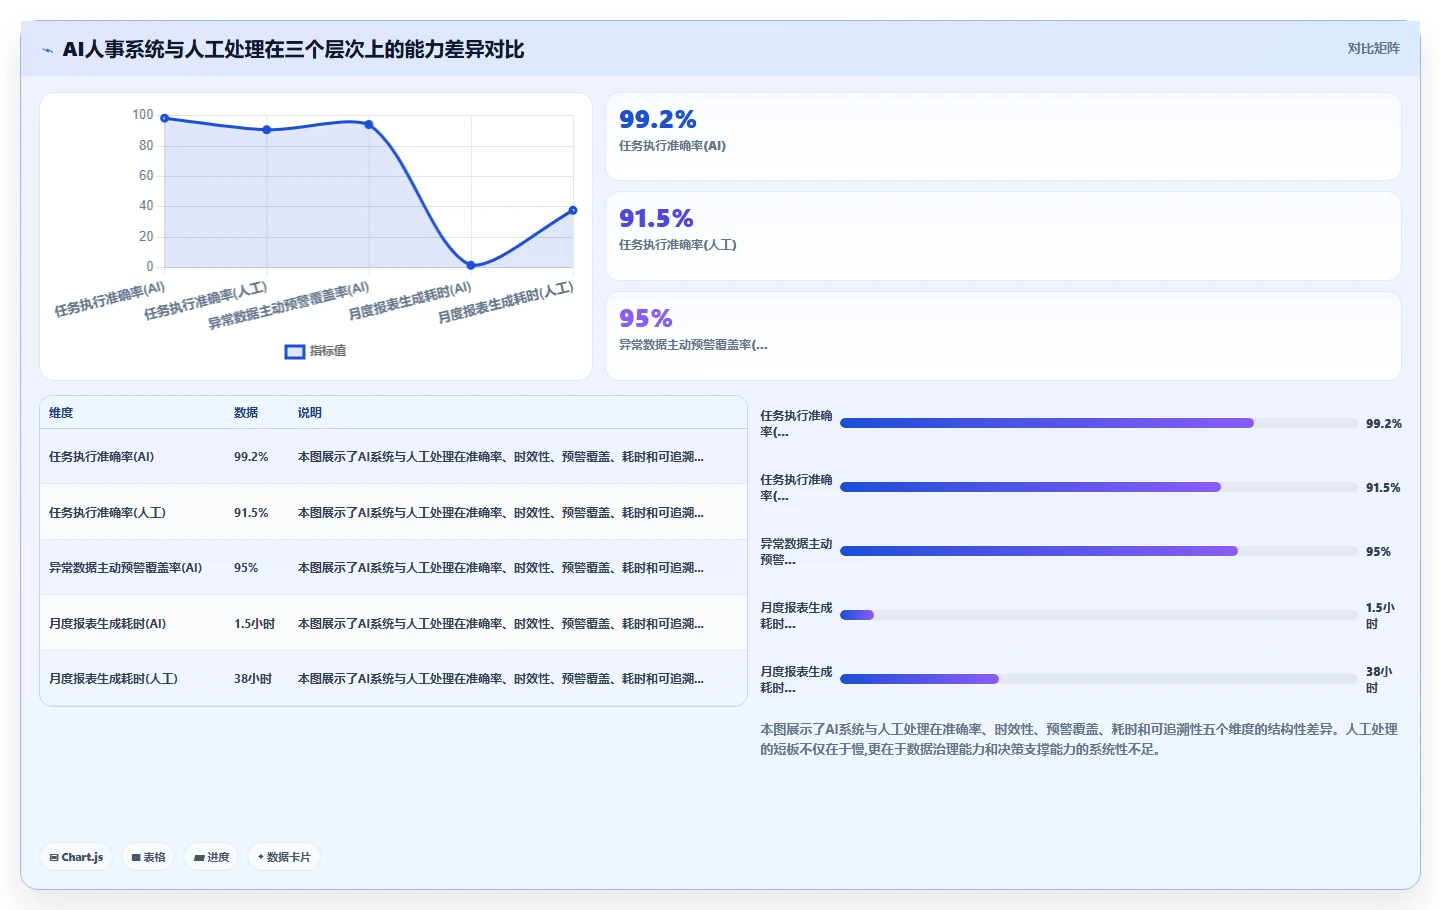The width and height of the screenshot is (1441, 910).
Task: Select the 异常数据主动预警覆盖率(AI) table row
Action: click(x=394, y=568)
